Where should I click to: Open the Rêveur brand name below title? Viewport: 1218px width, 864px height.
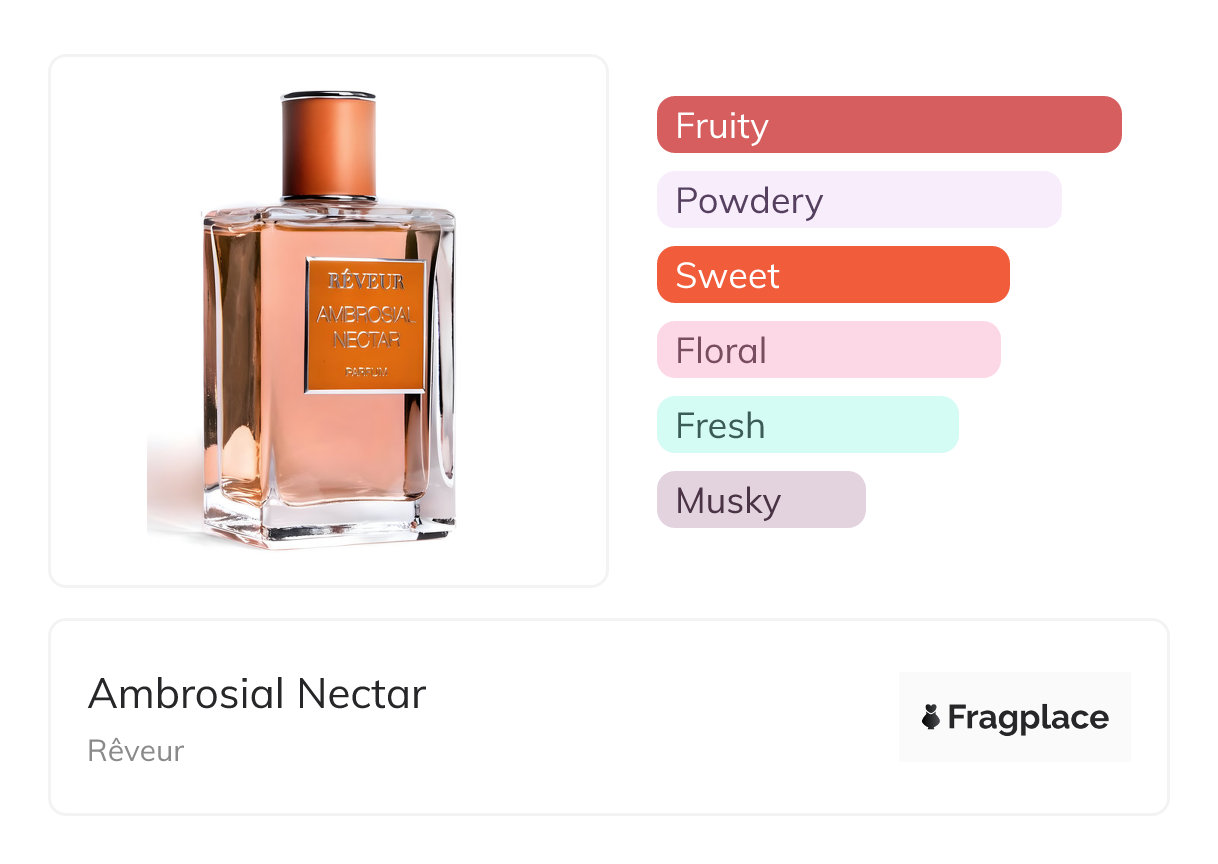(136, 751)
